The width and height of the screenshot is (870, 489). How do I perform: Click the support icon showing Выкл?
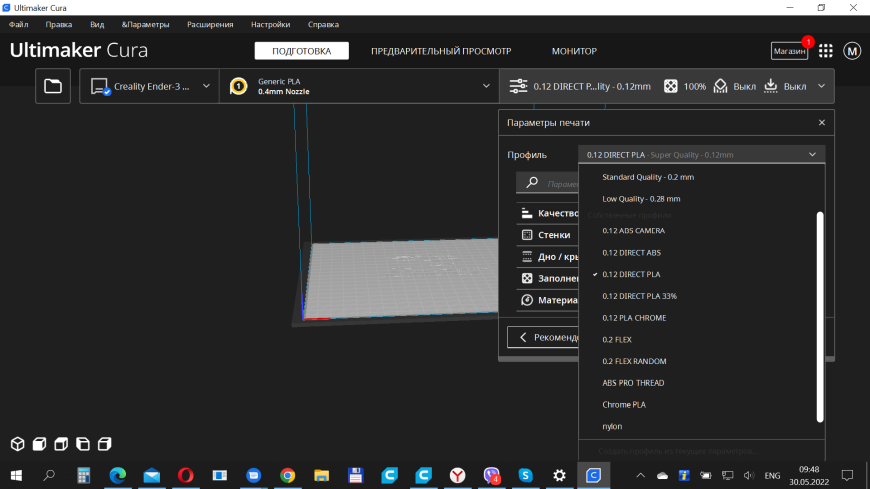[x=720, y=87]
